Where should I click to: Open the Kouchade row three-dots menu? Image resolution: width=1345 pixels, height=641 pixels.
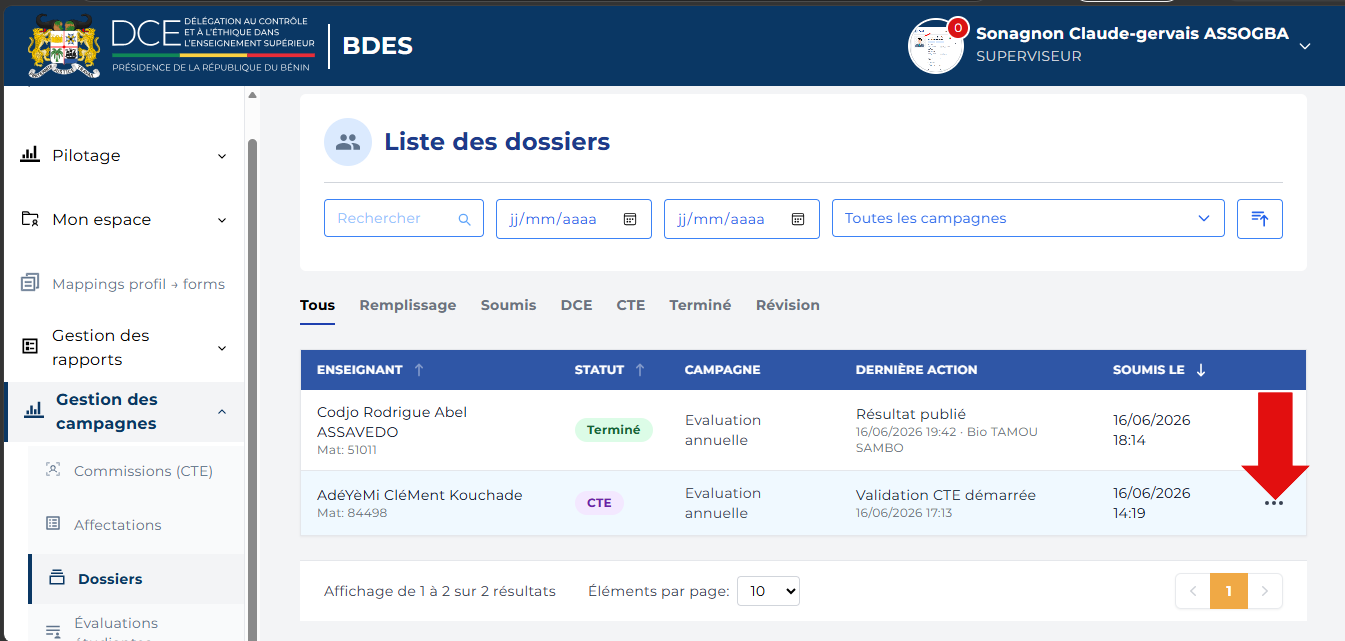tap(1273, 503)
